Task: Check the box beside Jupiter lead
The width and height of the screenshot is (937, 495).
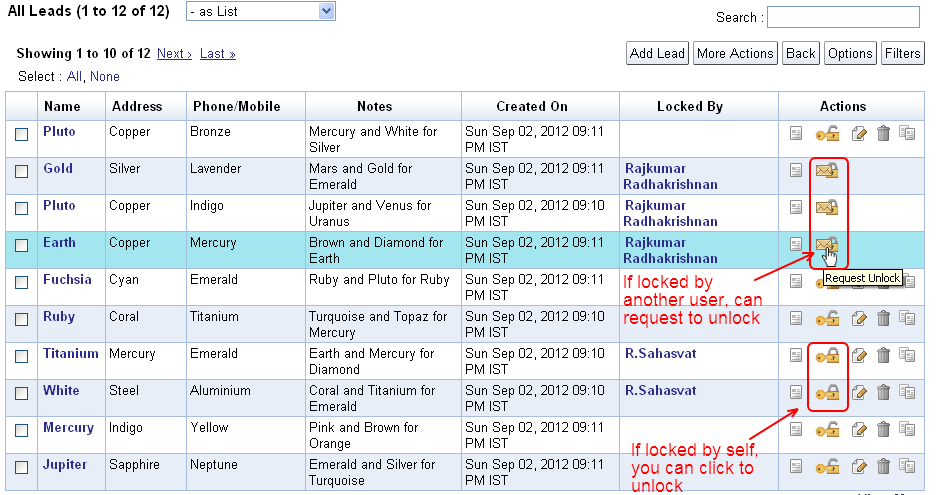Action: 22,467
